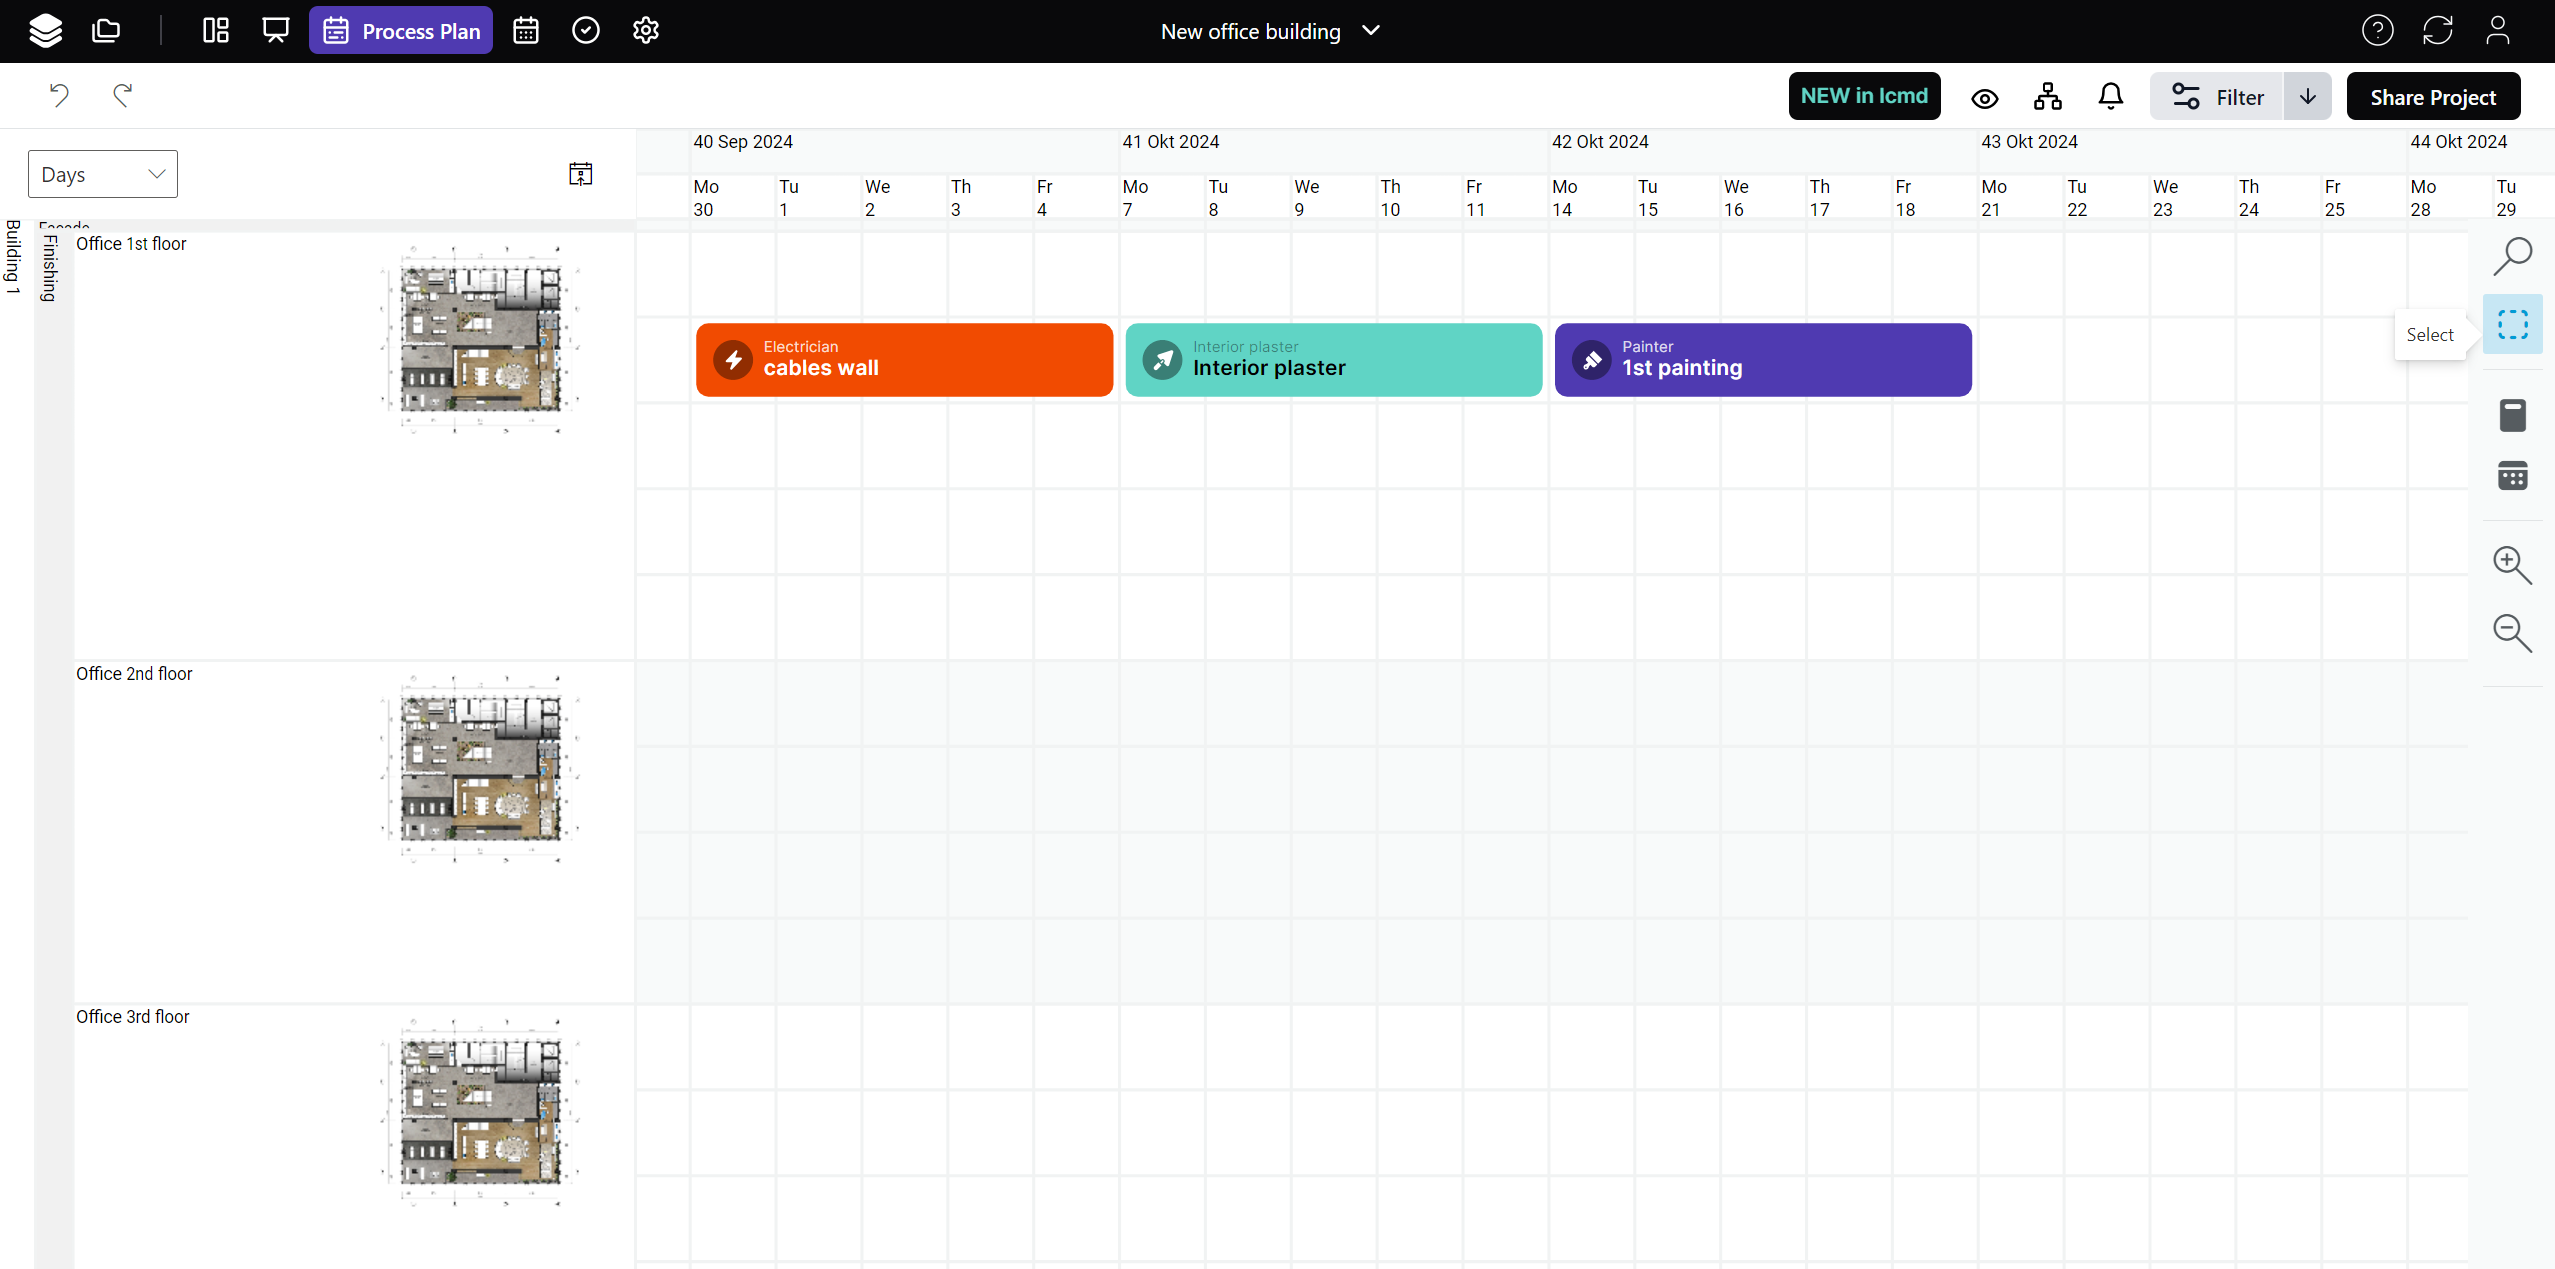Screen dimensions: 2555x1269
Task: Click the Share Project button
Action: (x=2433, y=97)
